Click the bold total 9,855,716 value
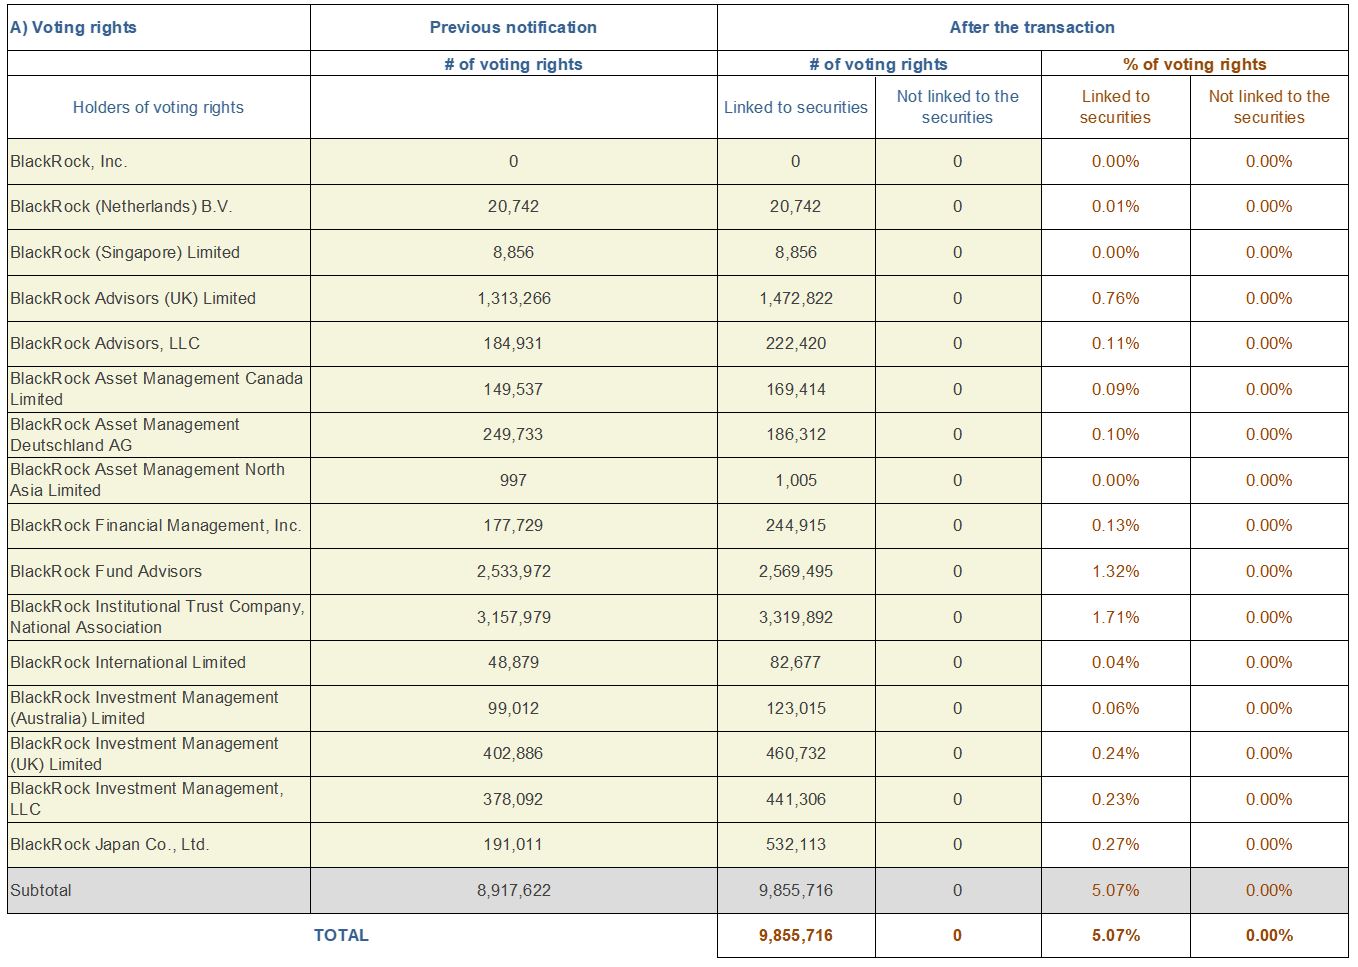 796,935
